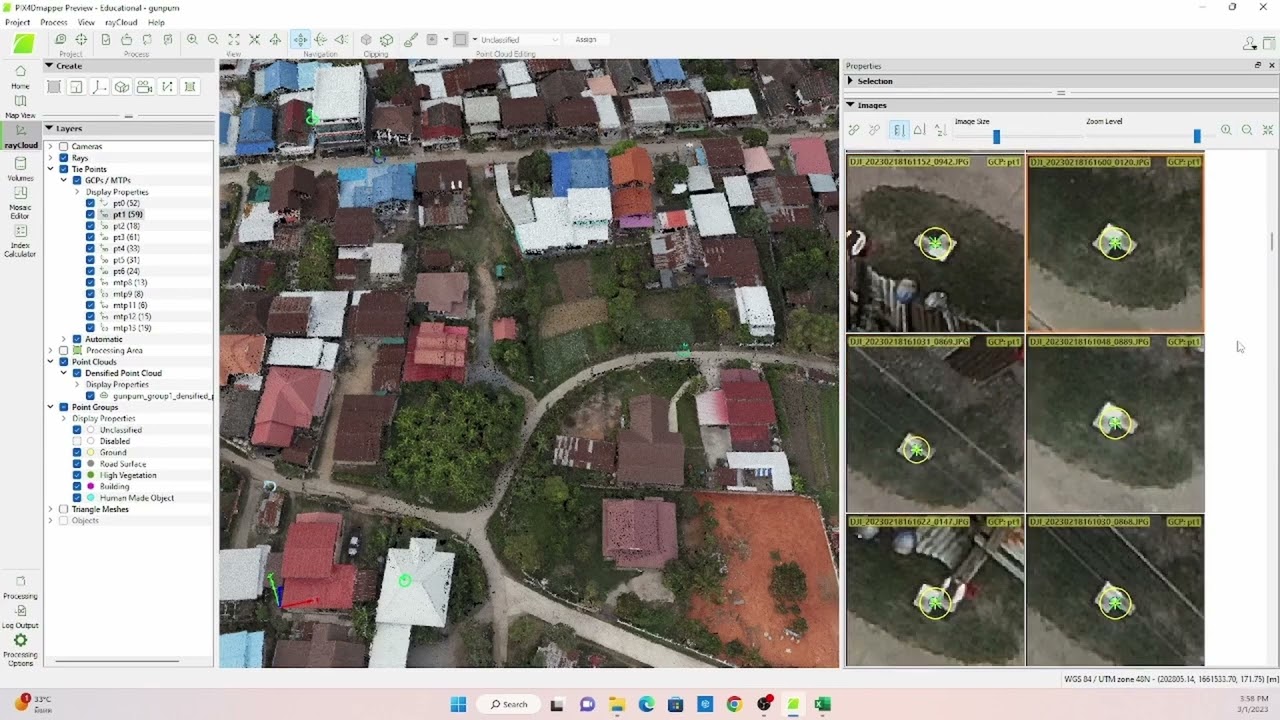This screenshot has height=720, width=1280.
Task: Click the edit point cloud brush icon
Action: point(411,39)
